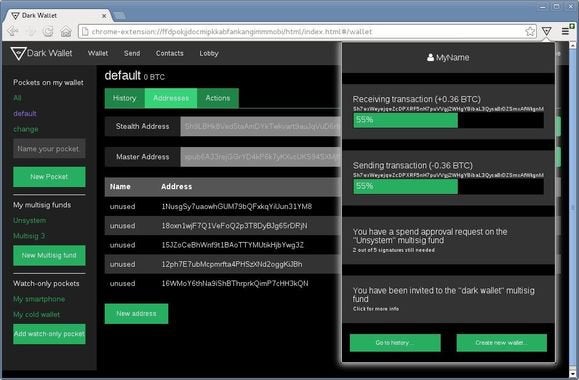The width and height of the screenshot is (579, 380).
Task: Switch to the Addresses tab
Action: [x=171, y=98]
